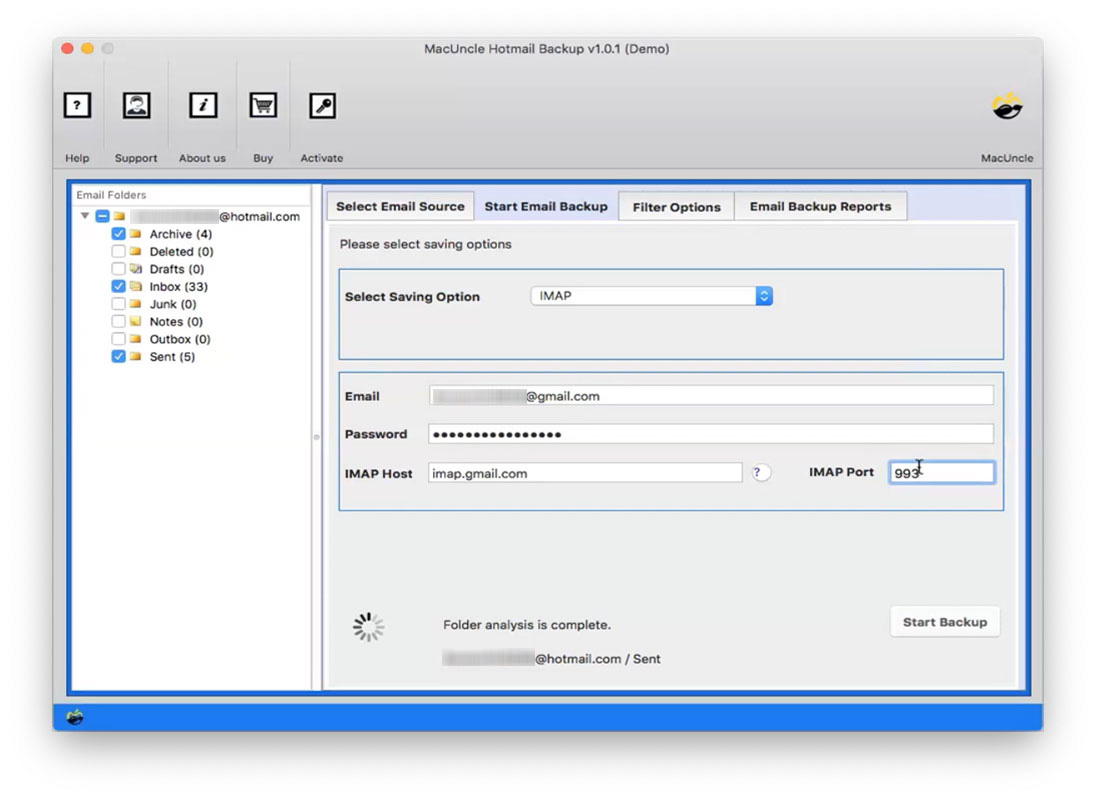The height and width of the screenshot is (799, 1096).
Task: Go to the Select Email Source tab
Action: pyautogui.click(x=400, y=206)
